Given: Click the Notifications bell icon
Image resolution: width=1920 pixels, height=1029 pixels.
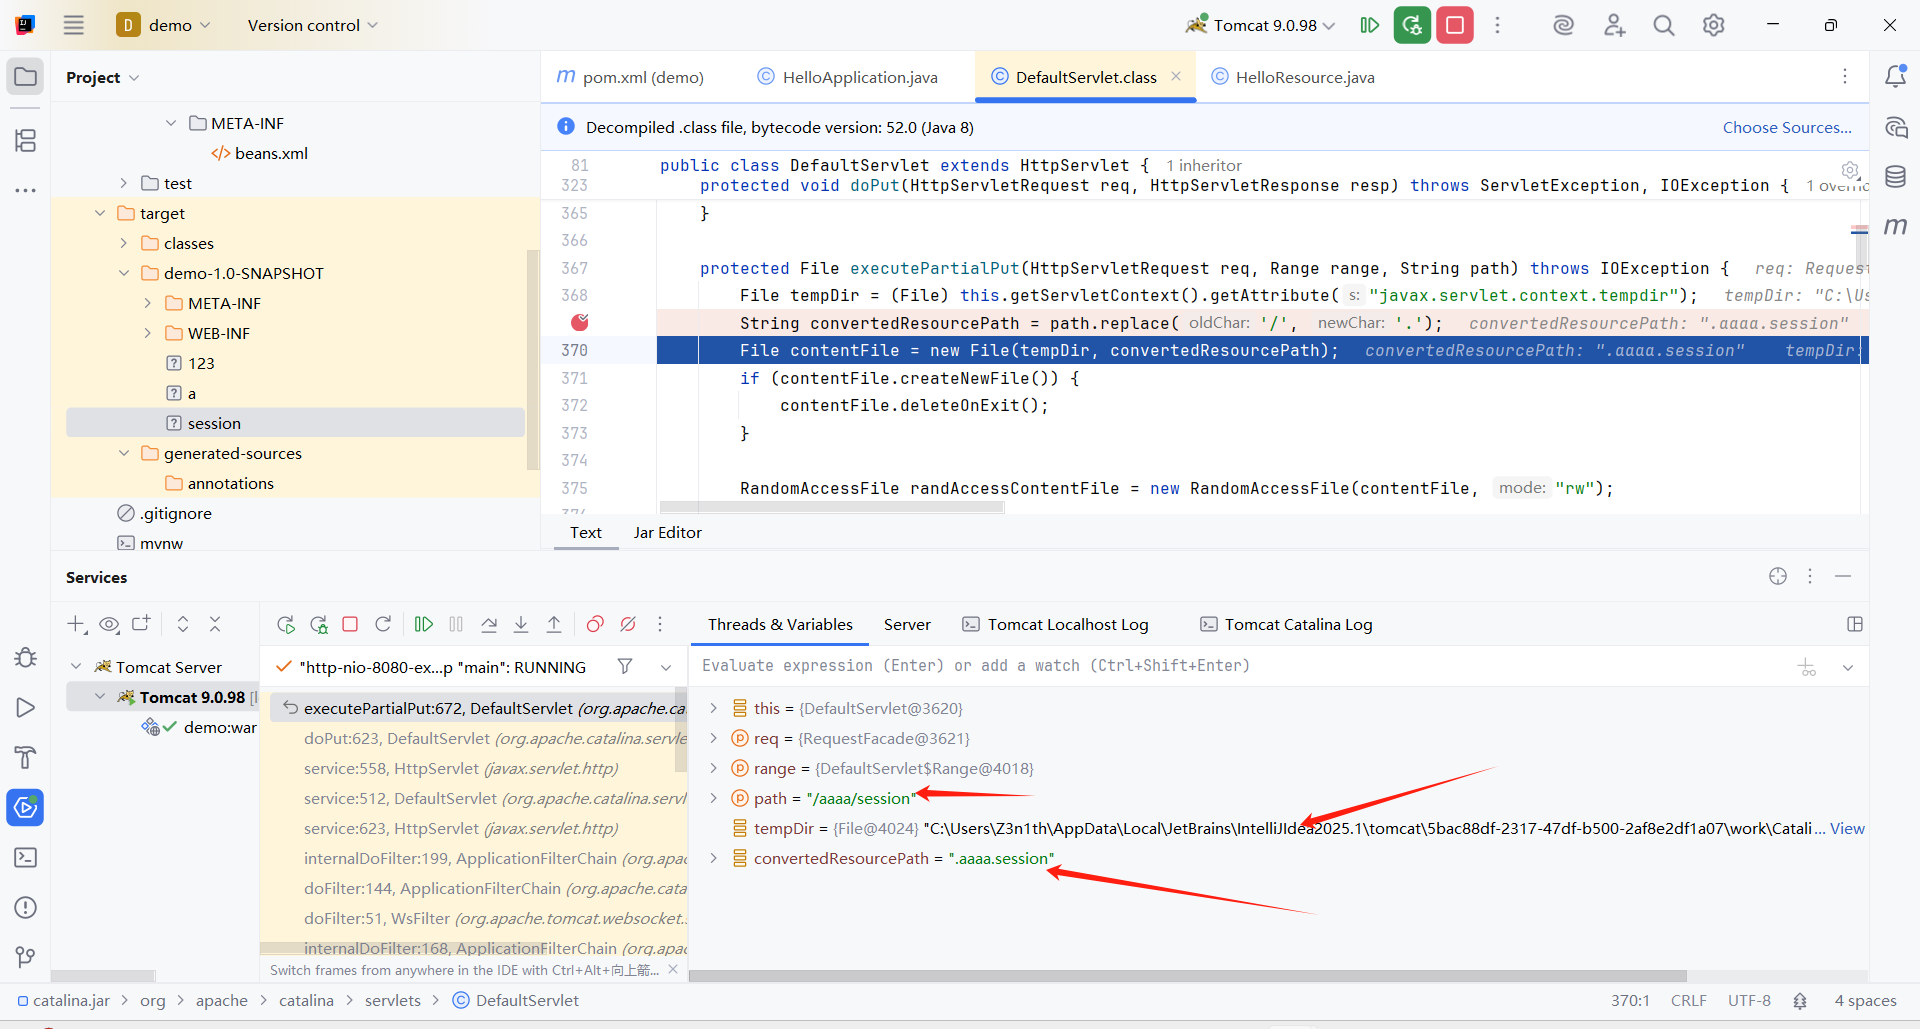Looking at the screenshot, I should click(x=1895, y=77).
